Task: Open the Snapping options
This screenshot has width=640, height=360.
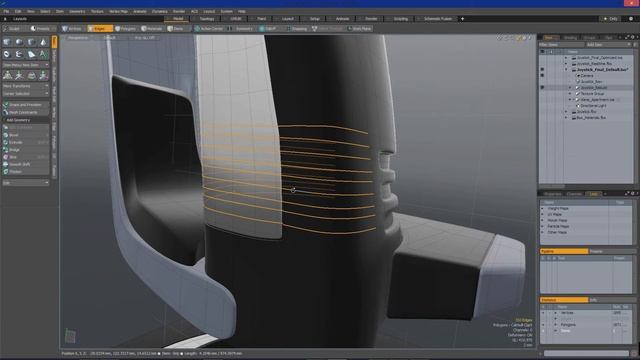Action: (297, 29)
